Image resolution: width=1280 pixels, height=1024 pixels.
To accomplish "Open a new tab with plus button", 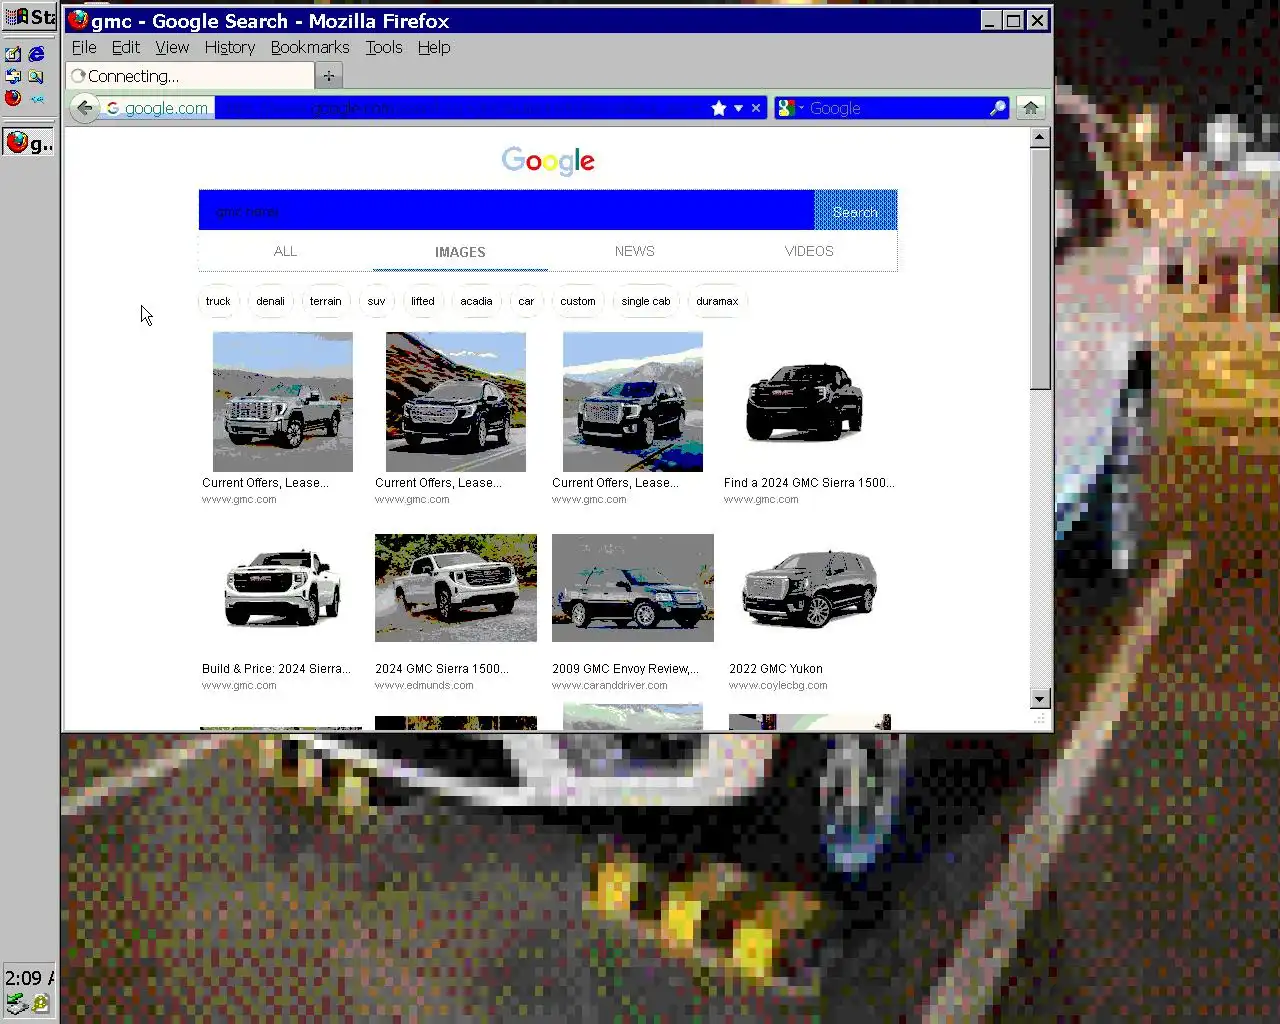I will coord(329,76).
